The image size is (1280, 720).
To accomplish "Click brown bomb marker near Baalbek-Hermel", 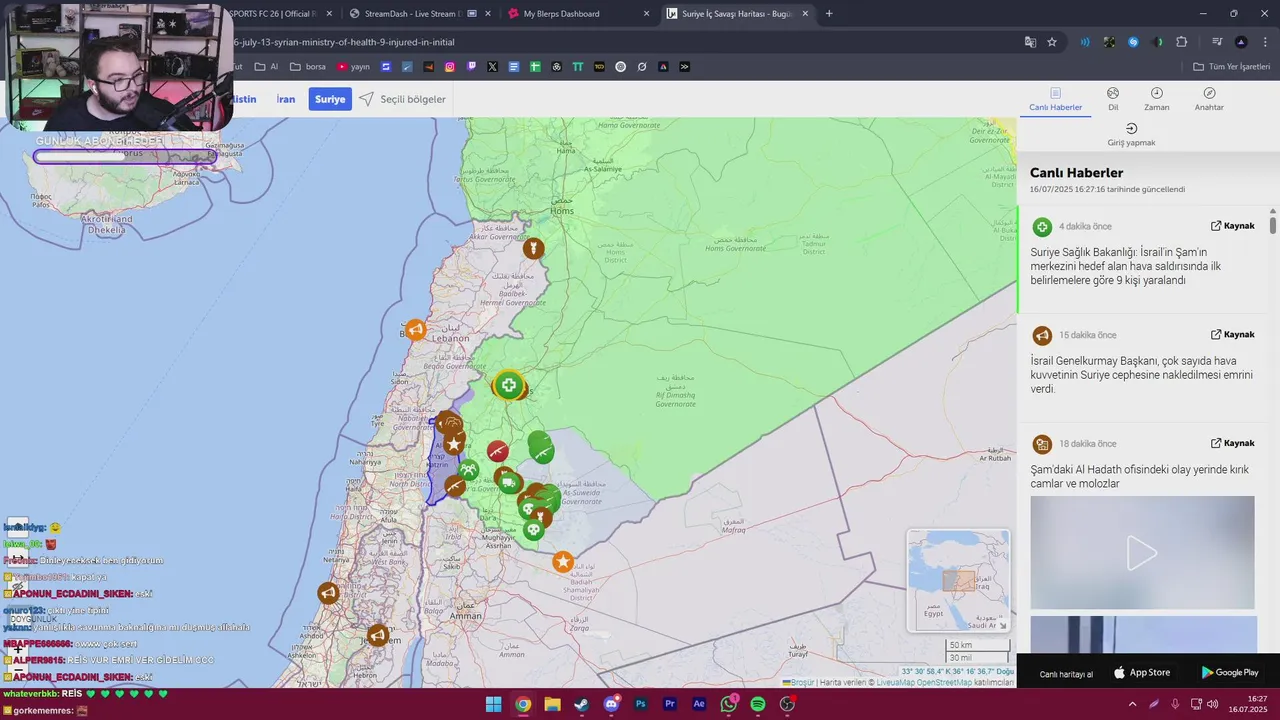I will 534,248.
